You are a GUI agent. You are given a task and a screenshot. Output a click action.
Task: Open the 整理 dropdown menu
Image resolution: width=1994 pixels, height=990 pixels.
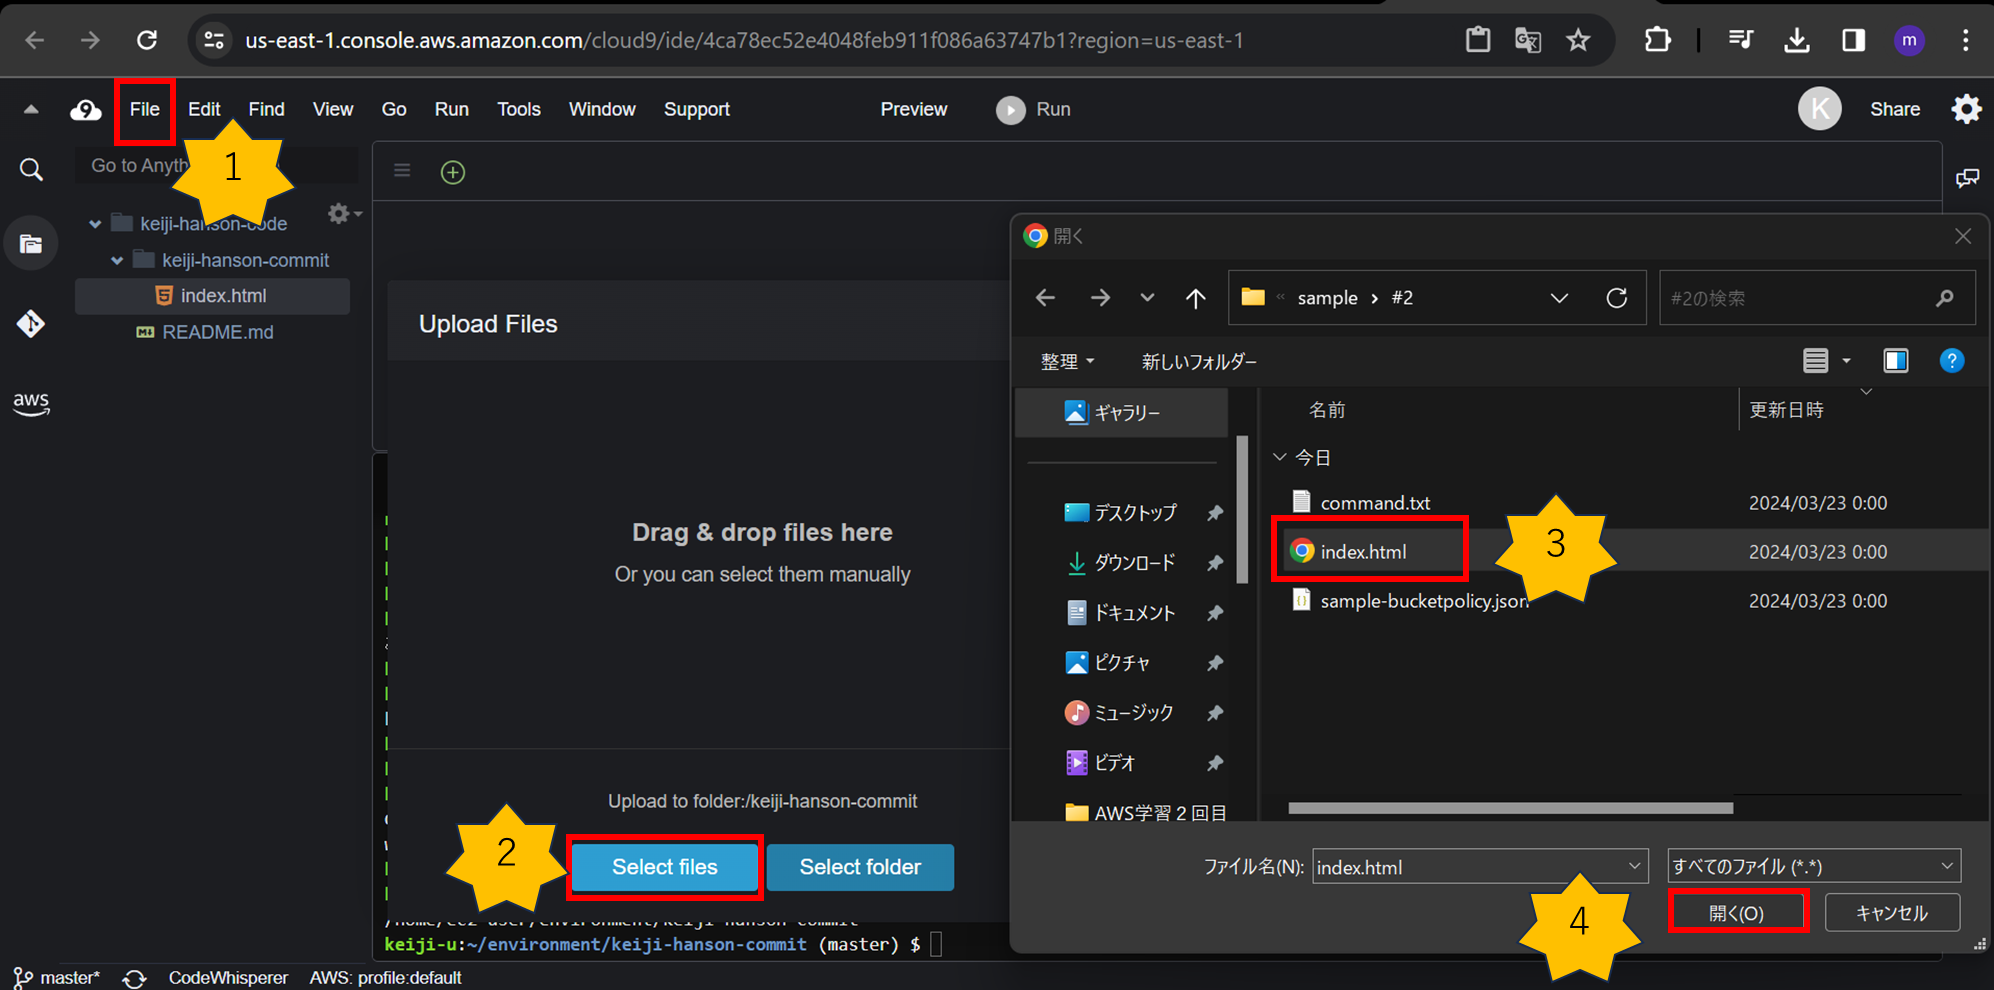tap(1067, 361)
